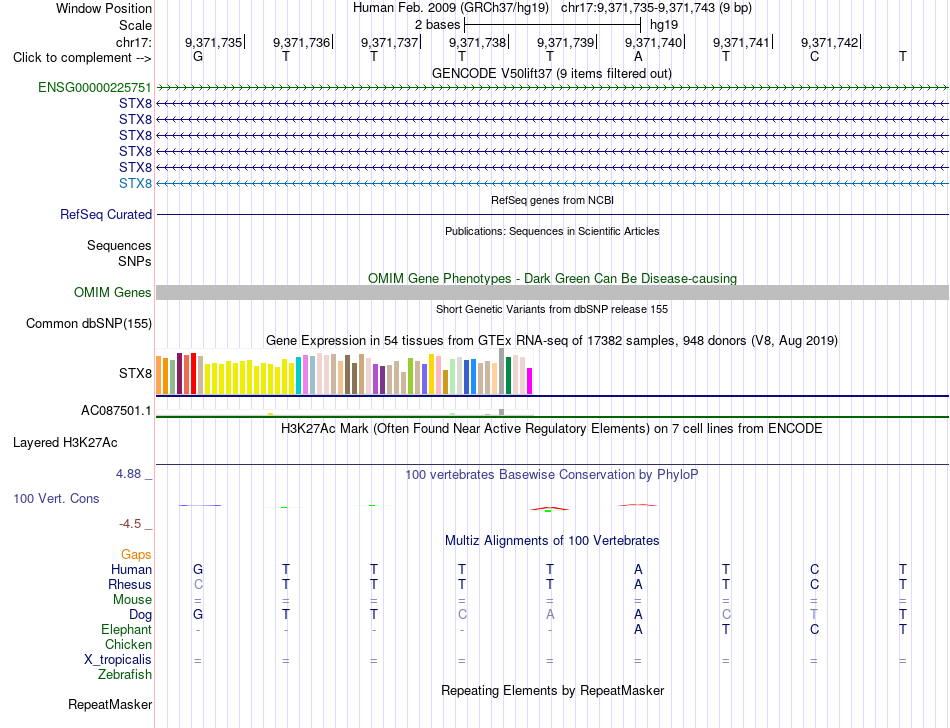Click the Window Position label
The height and width of the screenshot is (728, 950).
[104, 8]
